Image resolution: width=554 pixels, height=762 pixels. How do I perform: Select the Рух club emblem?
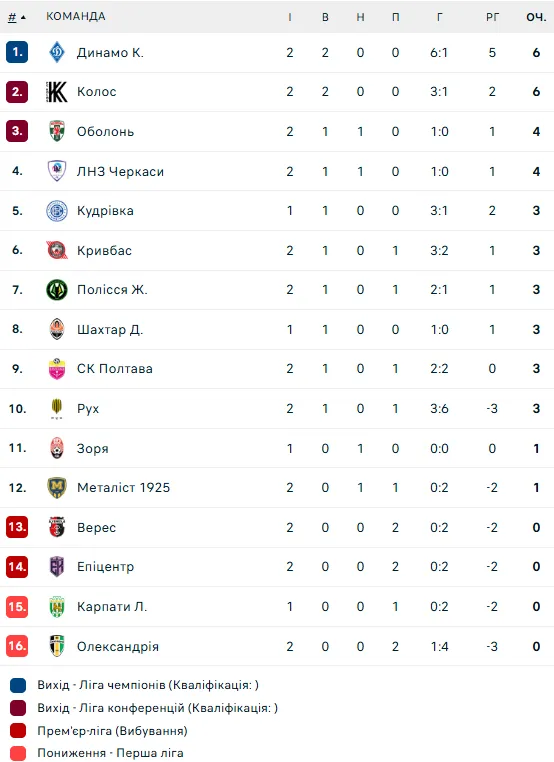click(x=57, y=409)
